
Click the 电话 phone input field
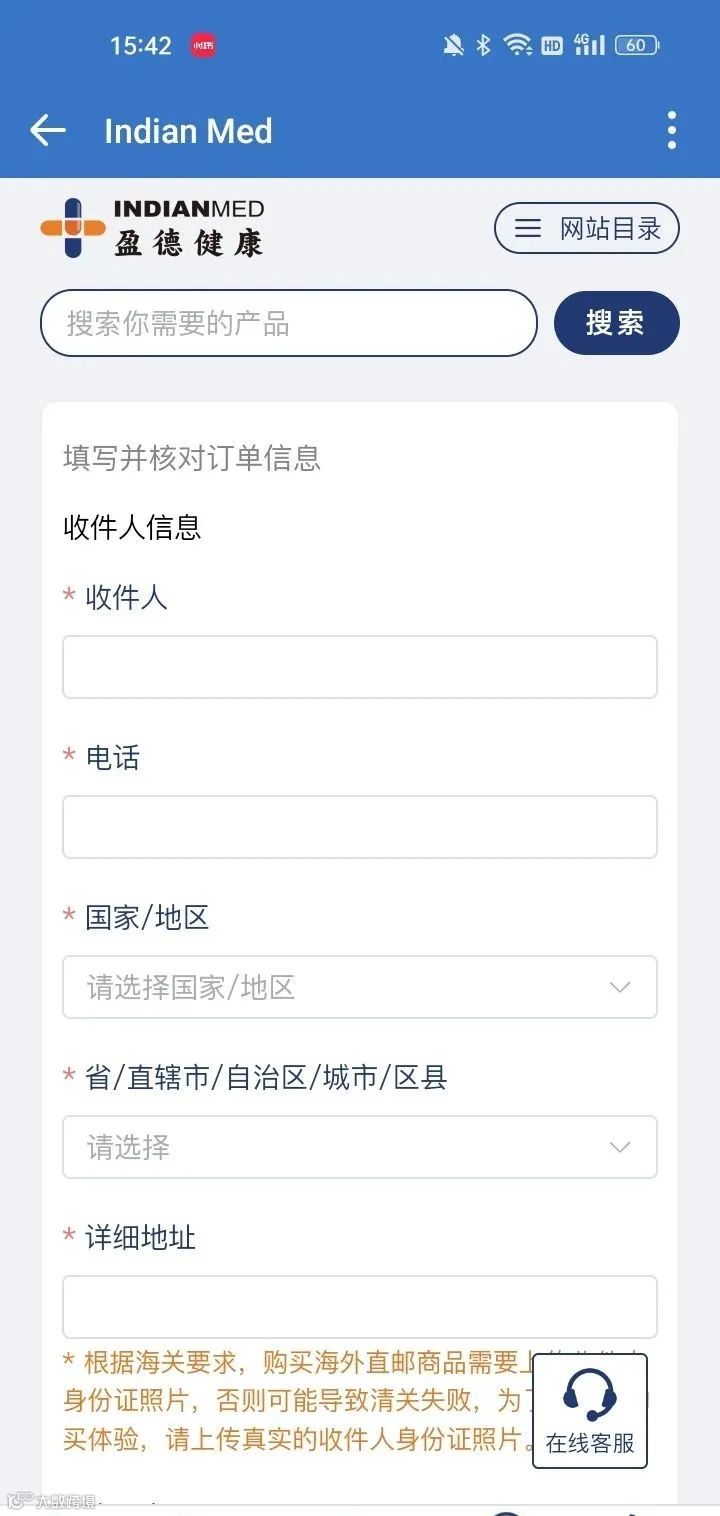359,827
